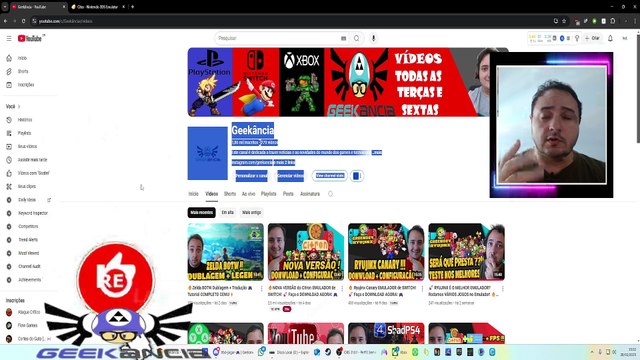Screen dimensions: 640x360
Task: Click the magnifier search button
Action: pos(357,38)
